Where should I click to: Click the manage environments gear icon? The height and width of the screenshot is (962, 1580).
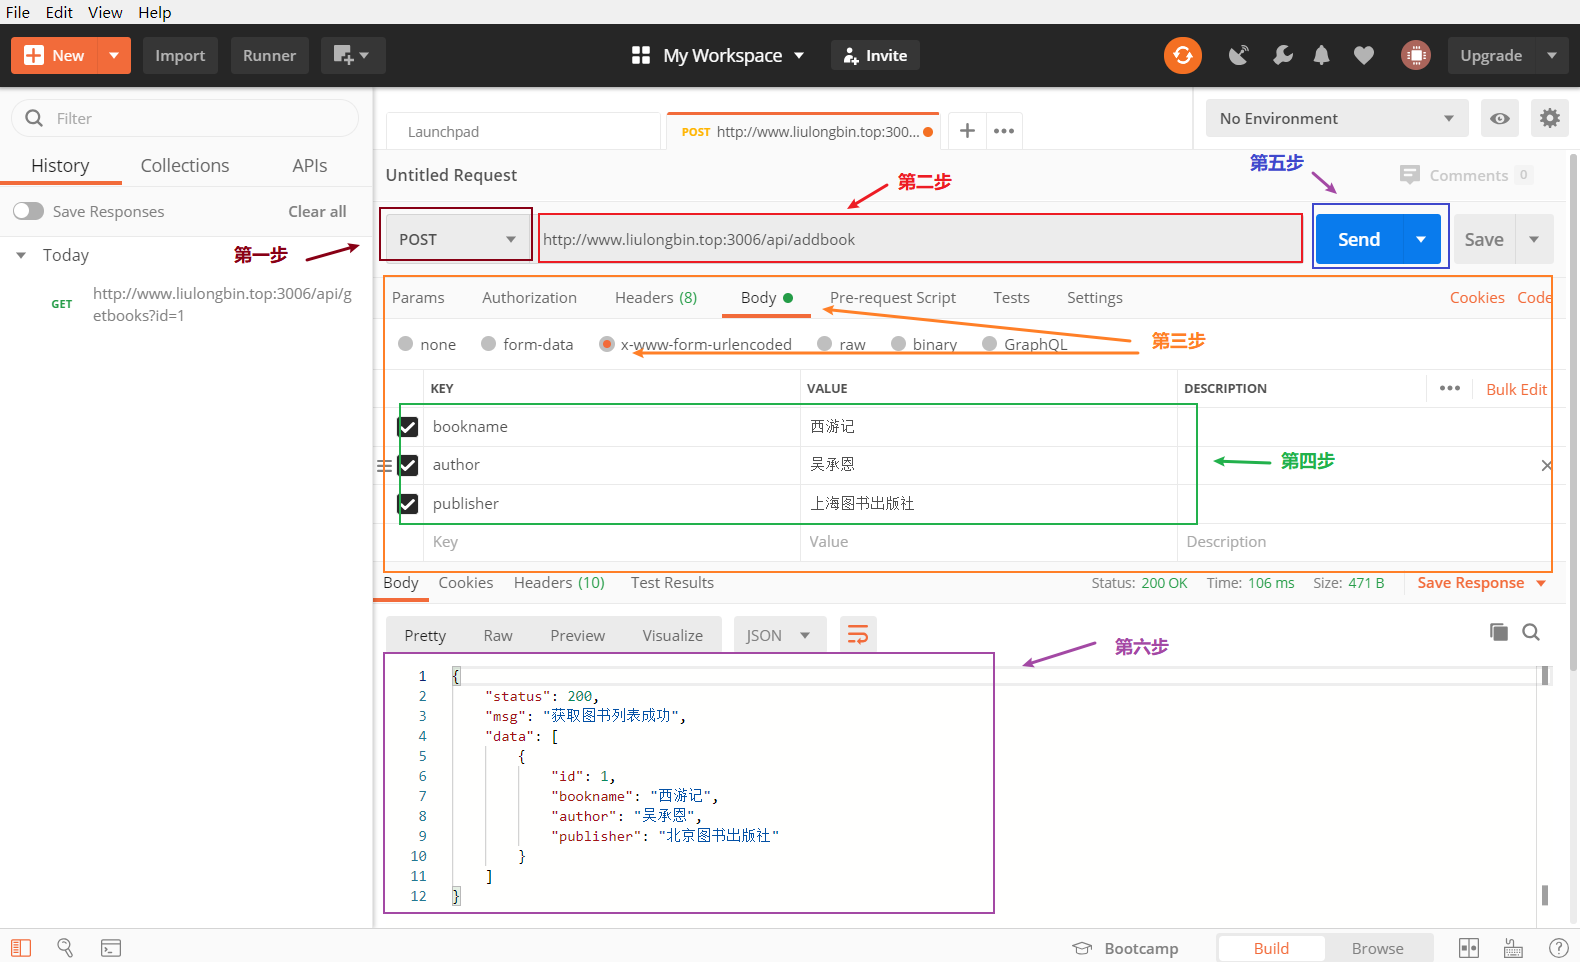click(1549, 118)
